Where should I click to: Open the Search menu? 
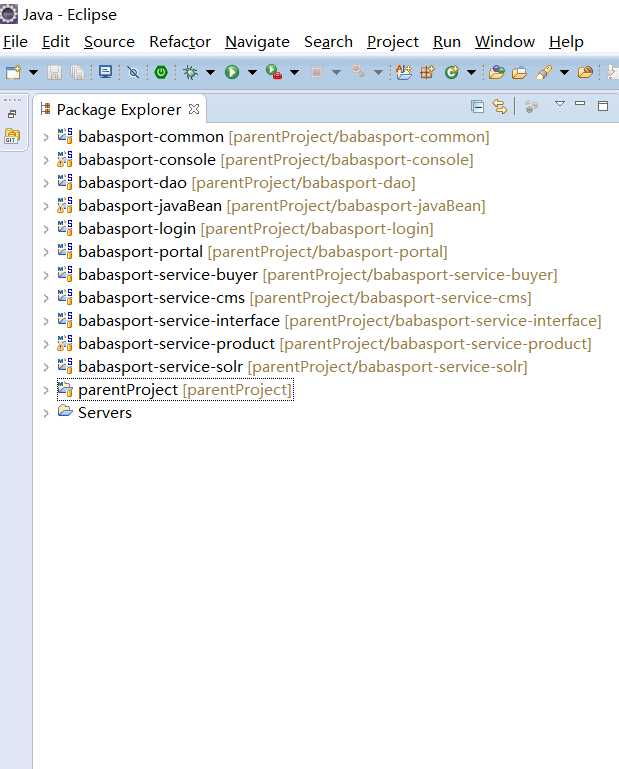click(x=328, y=42)
